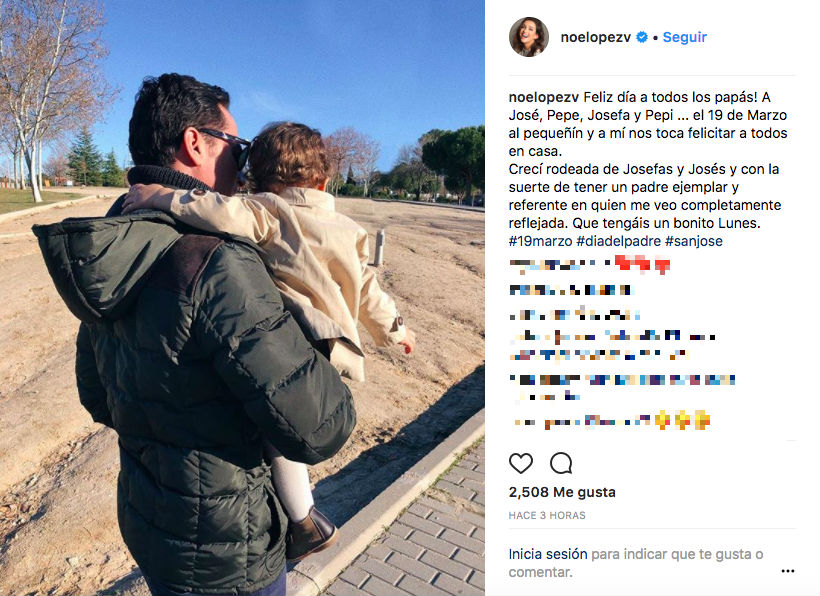Open the three-dot more options menu
The height and width of the screenshot is (596, 820).
788,571
